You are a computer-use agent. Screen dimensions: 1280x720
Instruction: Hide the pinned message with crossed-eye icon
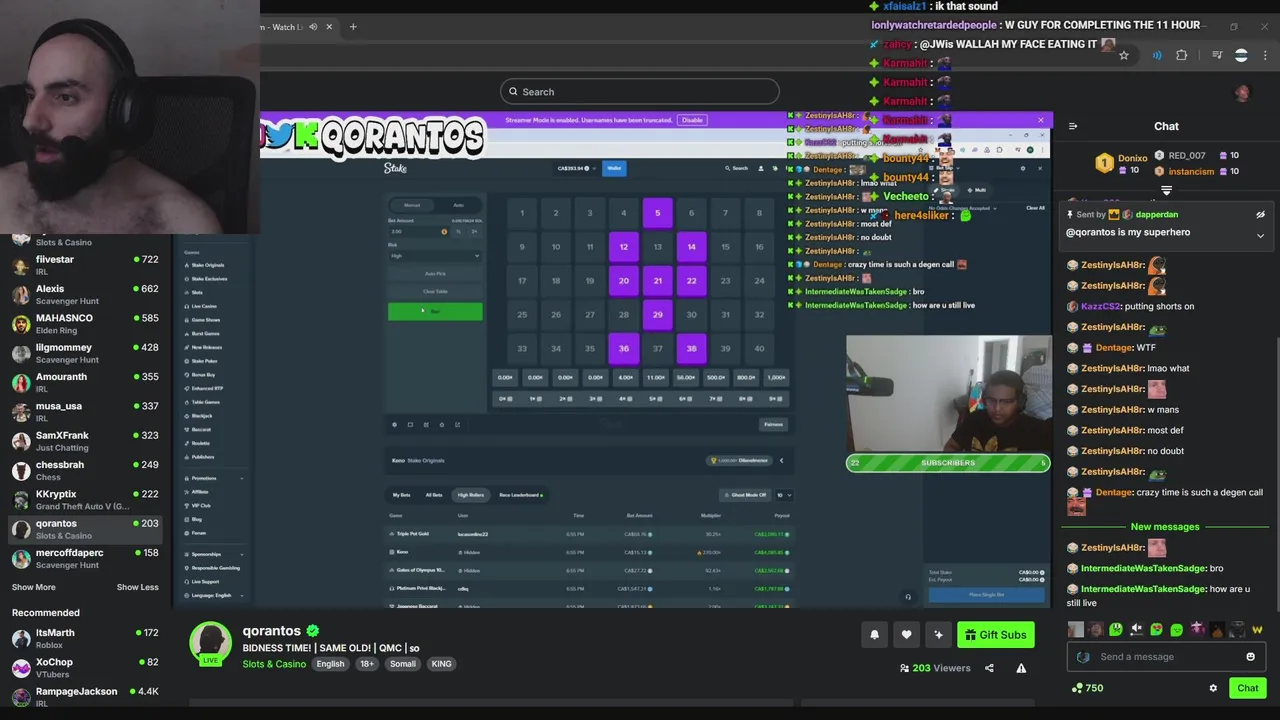tap(1260, 215)
